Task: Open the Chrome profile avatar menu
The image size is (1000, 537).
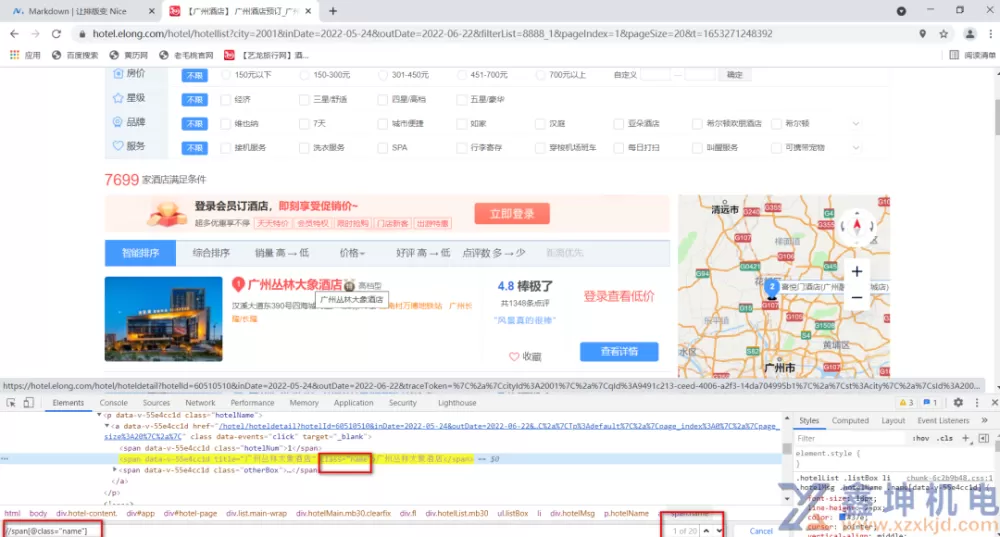Action: pos(969,34)
